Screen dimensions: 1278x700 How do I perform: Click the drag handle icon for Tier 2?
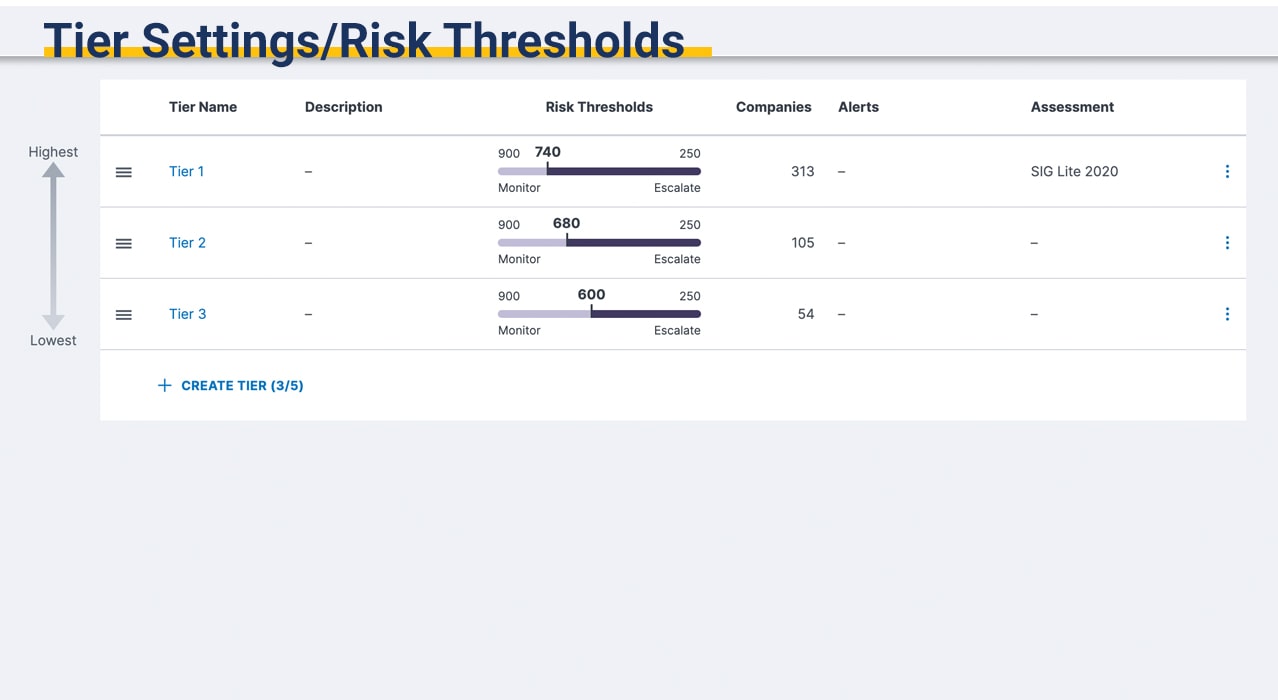click(x=124, y=243)
